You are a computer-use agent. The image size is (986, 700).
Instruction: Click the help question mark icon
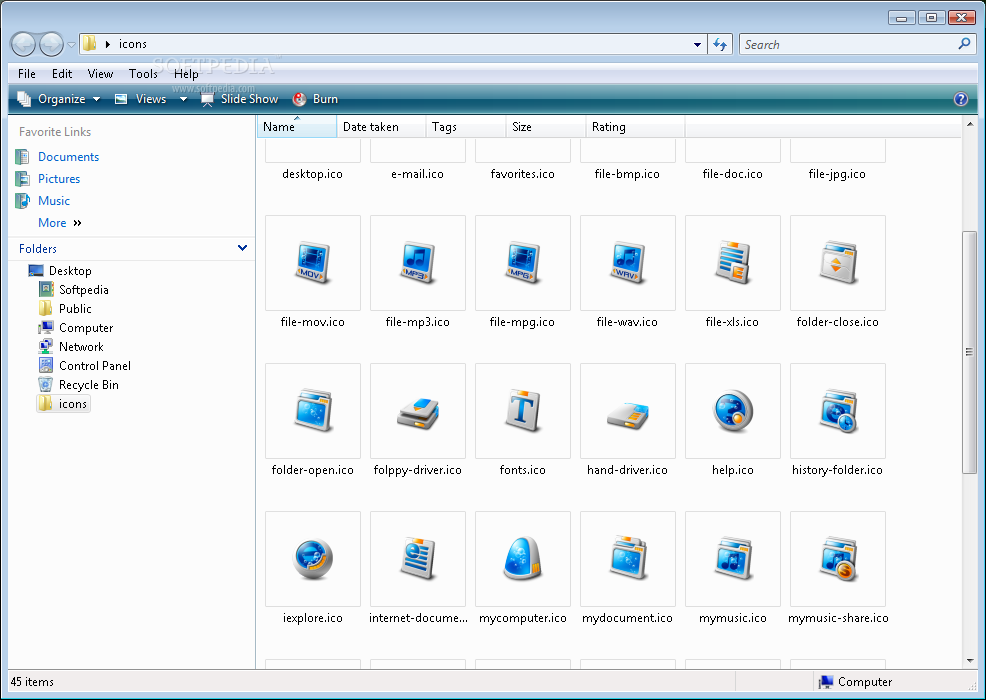click(960, 99)
